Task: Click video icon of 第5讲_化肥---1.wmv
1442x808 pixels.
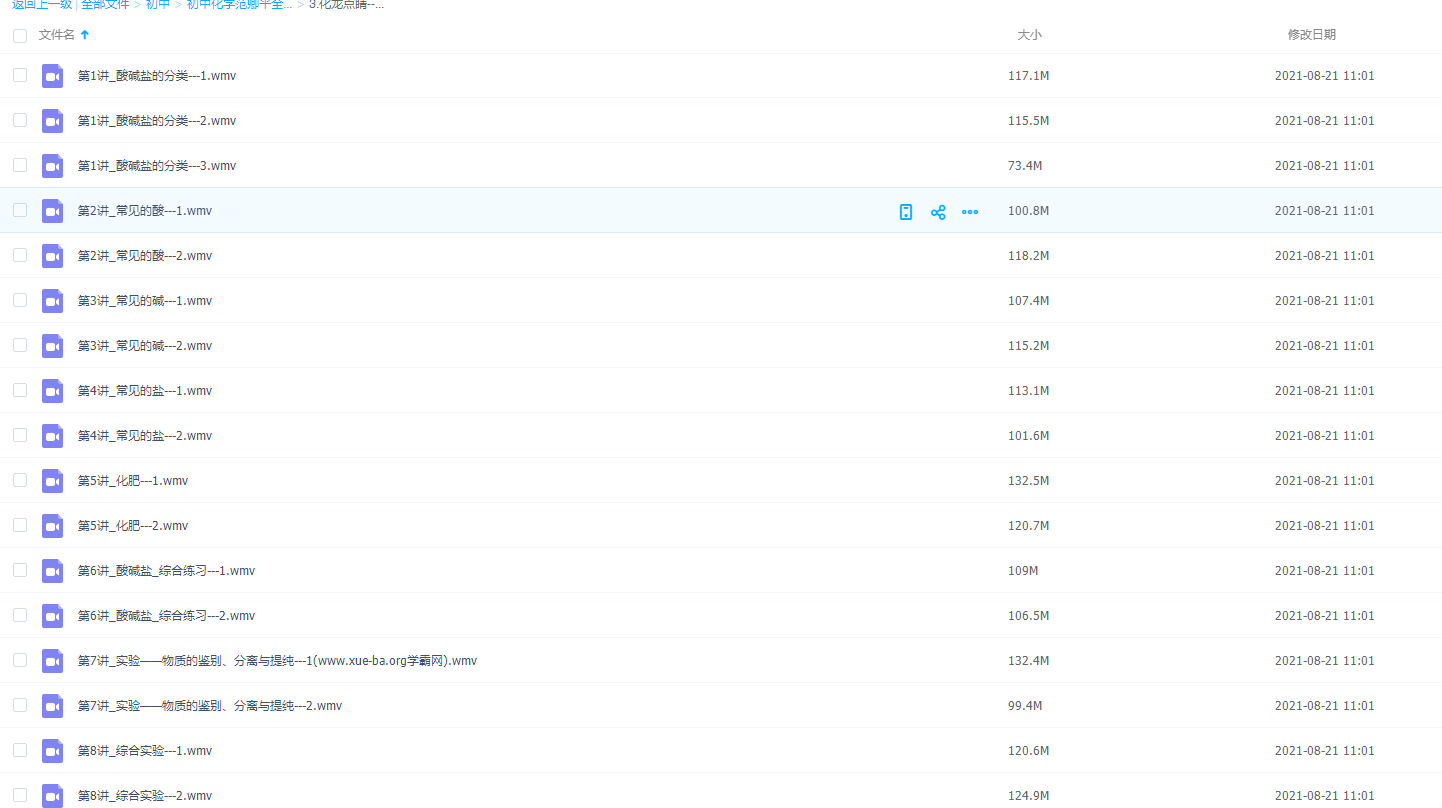Action: (53, 481)
